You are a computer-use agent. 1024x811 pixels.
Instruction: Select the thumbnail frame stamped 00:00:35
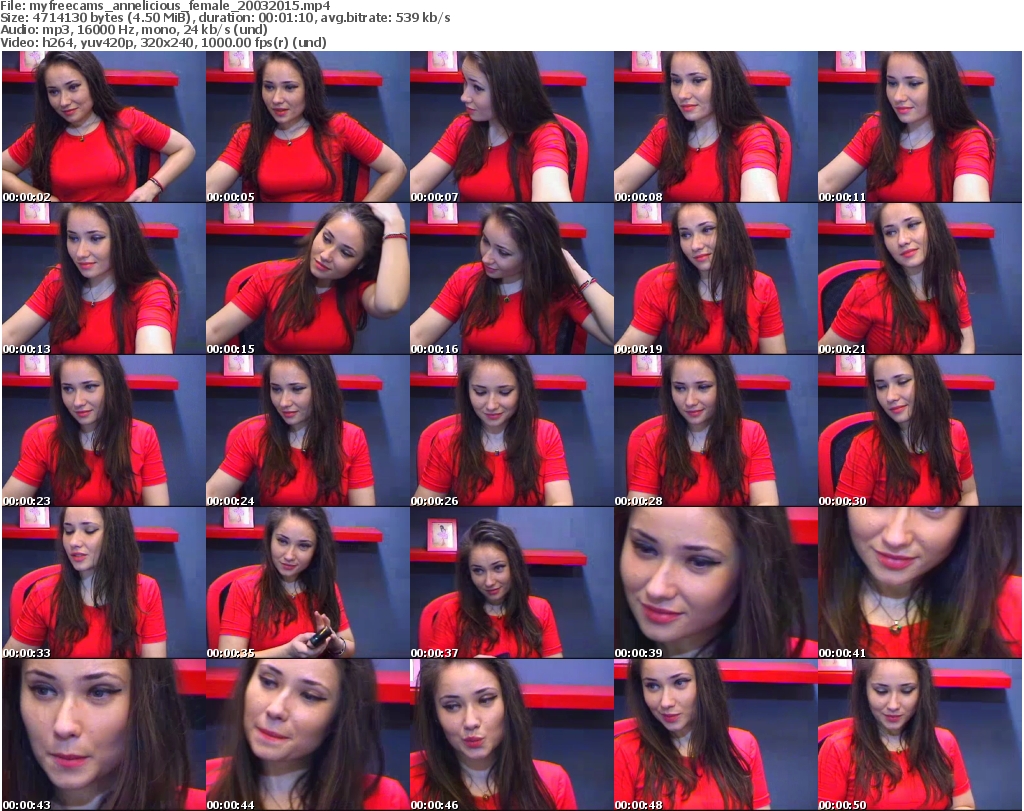pyautogui.click(x=308, y=582)
